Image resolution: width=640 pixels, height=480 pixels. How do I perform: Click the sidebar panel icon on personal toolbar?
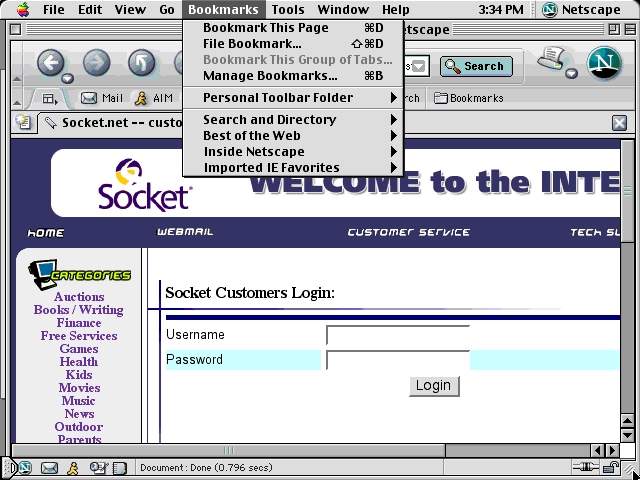click(50, 99)
